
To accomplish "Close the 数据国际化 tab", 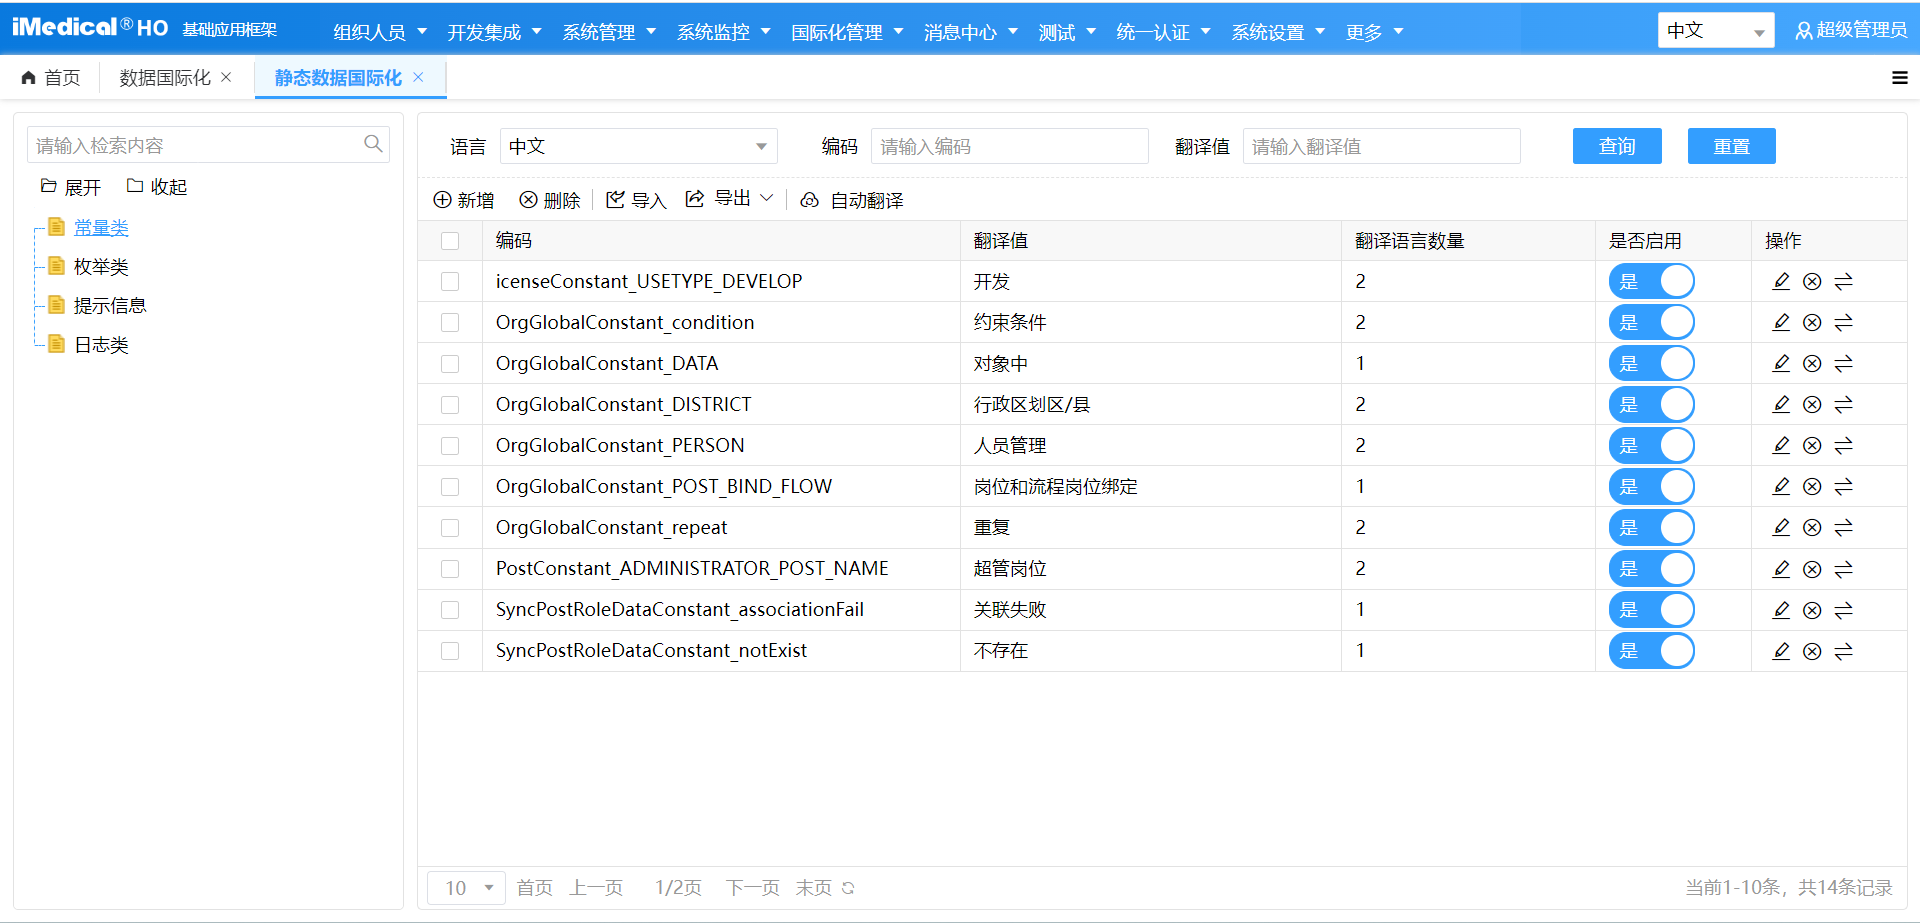I will pyautogui.click(x=226, y=77).
